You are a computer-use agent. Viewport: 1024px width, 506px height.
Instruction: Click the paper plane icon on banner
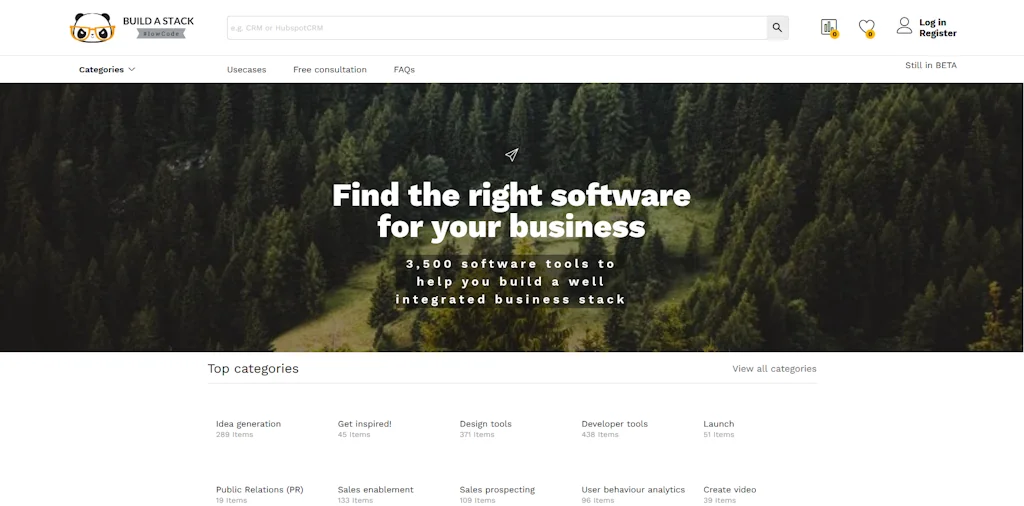[511, 155]
